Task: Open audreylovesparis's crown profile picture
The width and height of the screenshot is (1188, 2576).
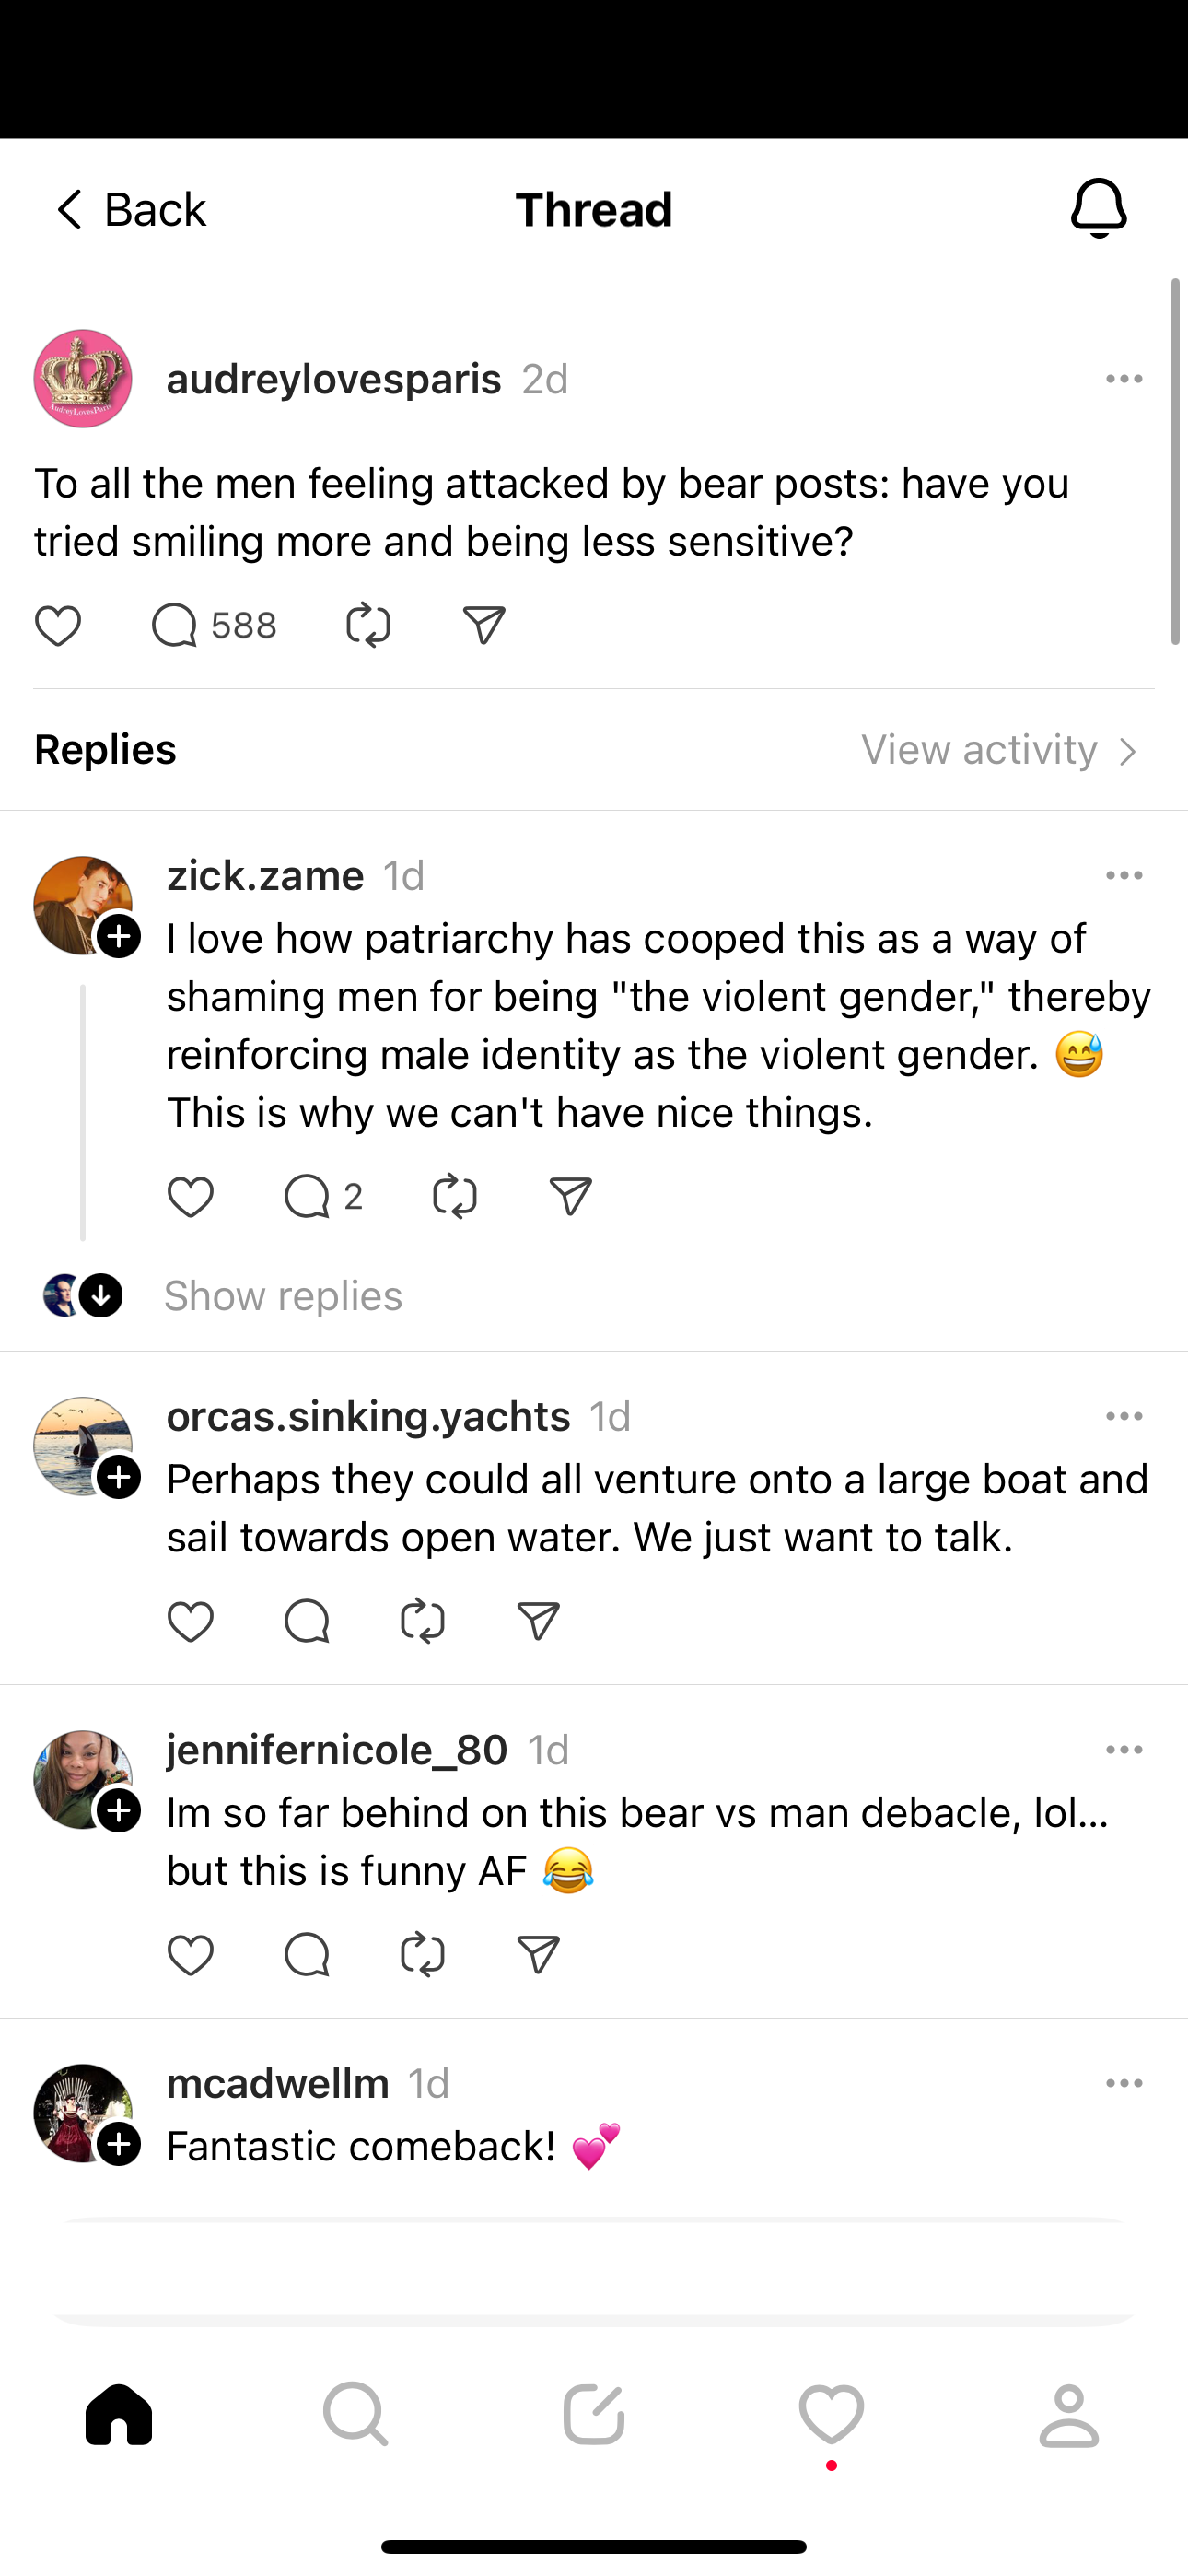Action: click(x=83, y=379)
